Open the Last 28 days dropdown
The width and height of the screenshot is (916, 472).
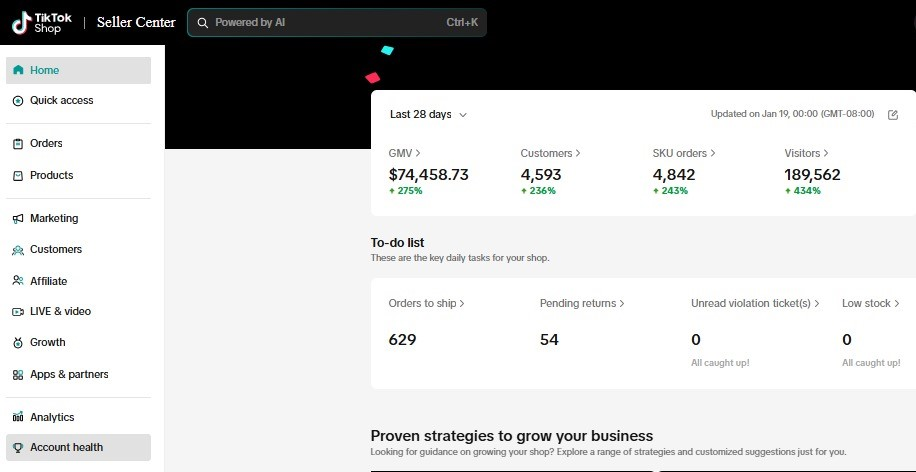428,115
